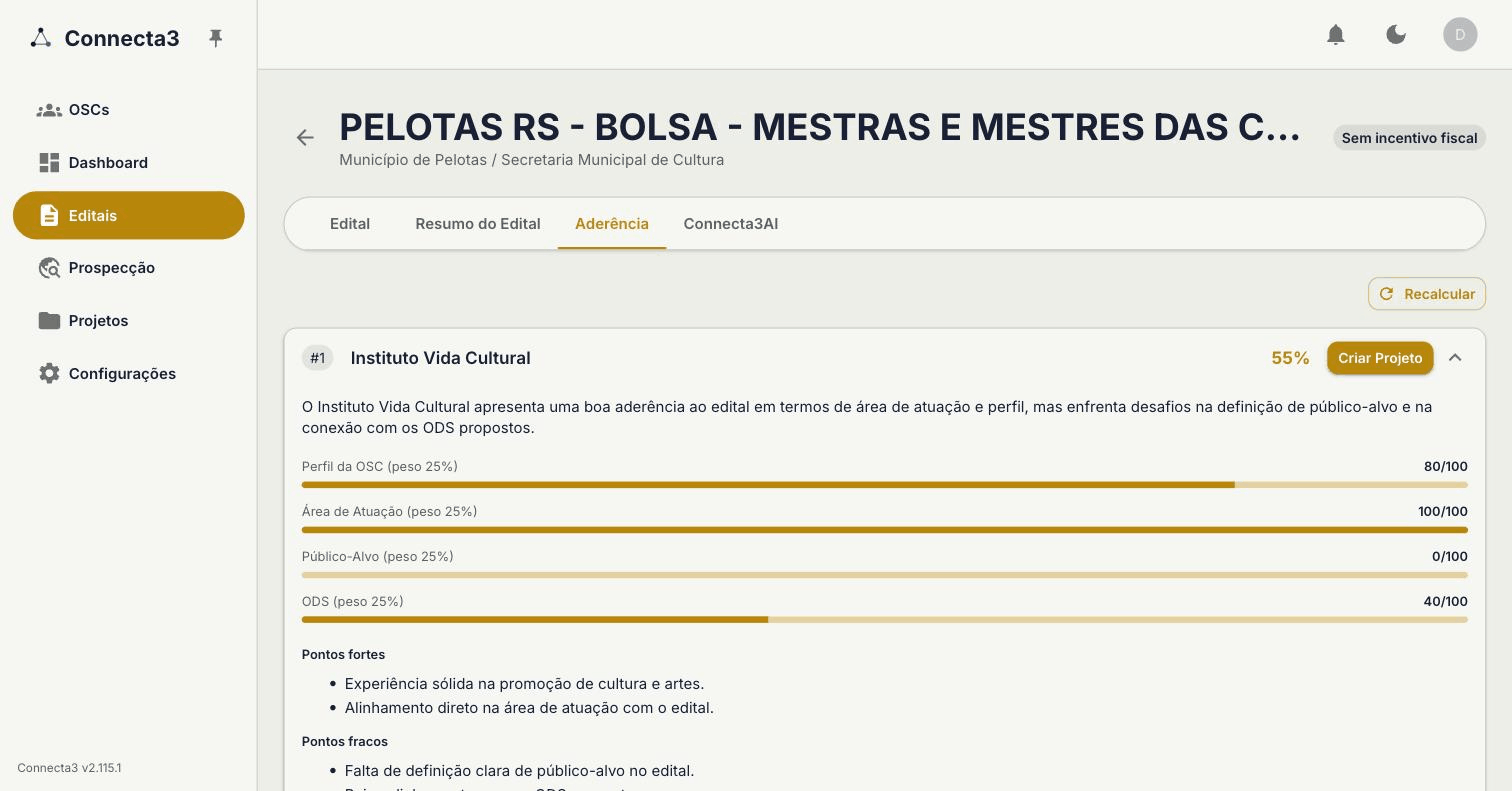Click the Perfil da OSC progress bar
The width and height of the screenshot is (1512, 791).
coord(885,485)
